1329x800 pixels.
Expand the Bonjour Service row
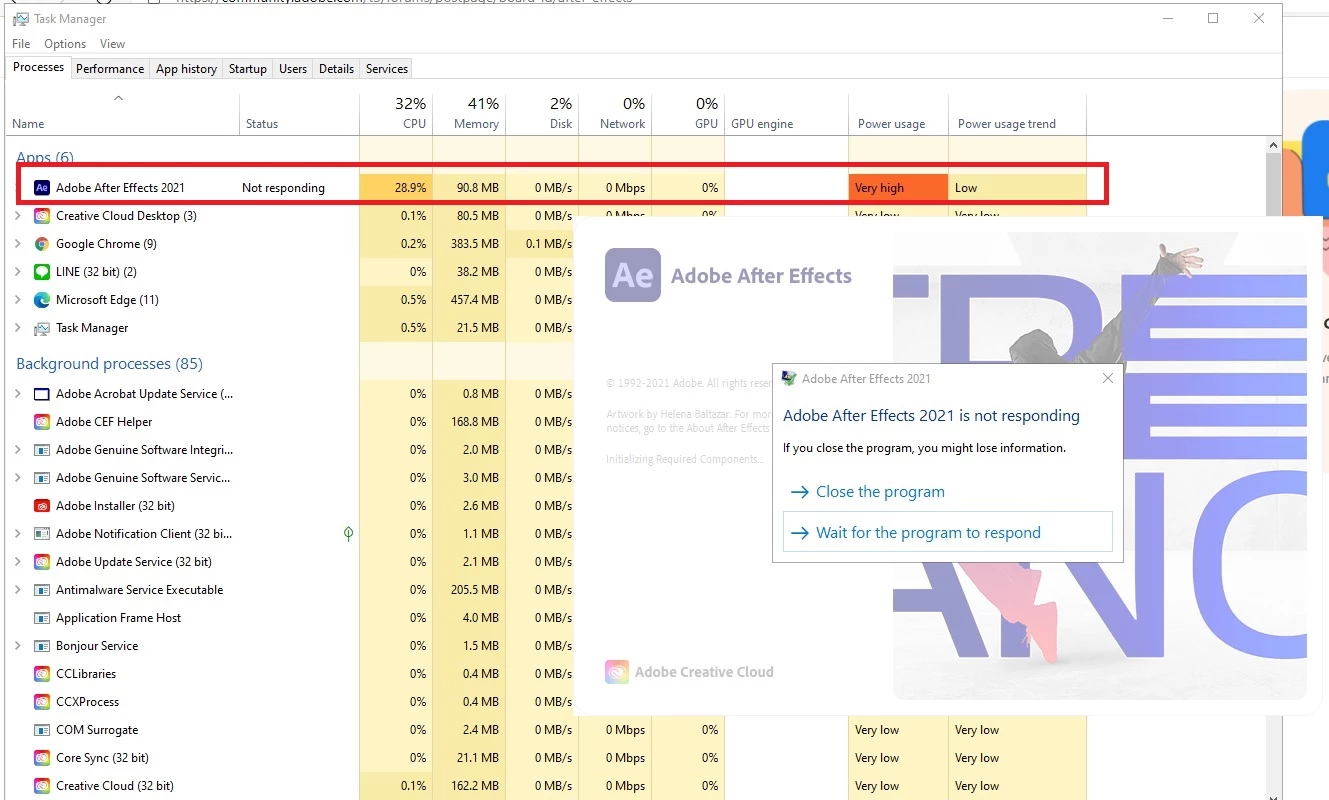click(x=18, y=646)
